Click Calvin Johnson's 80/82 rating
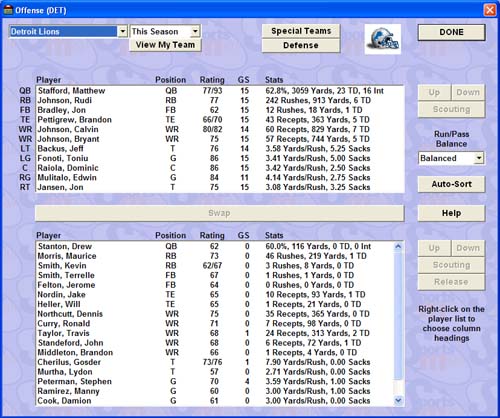This screenshot has width=500, height=418. tap(212, 129)
